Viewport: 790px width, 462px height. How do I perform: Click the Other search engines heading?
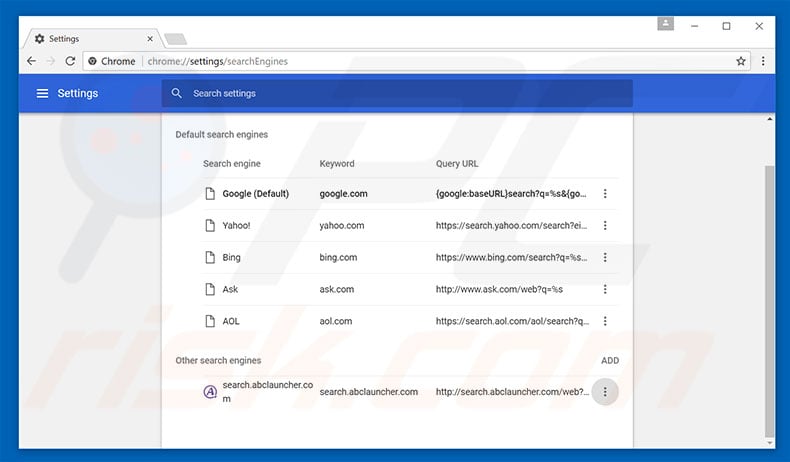218,360
